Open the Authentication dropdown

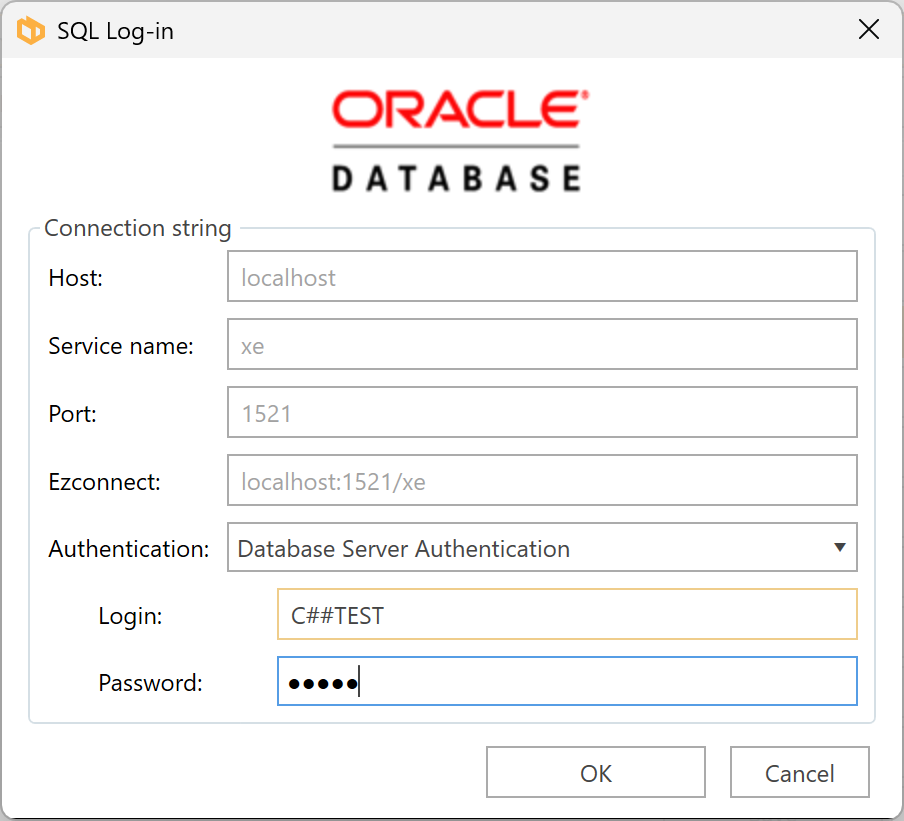tap(542, 547)
